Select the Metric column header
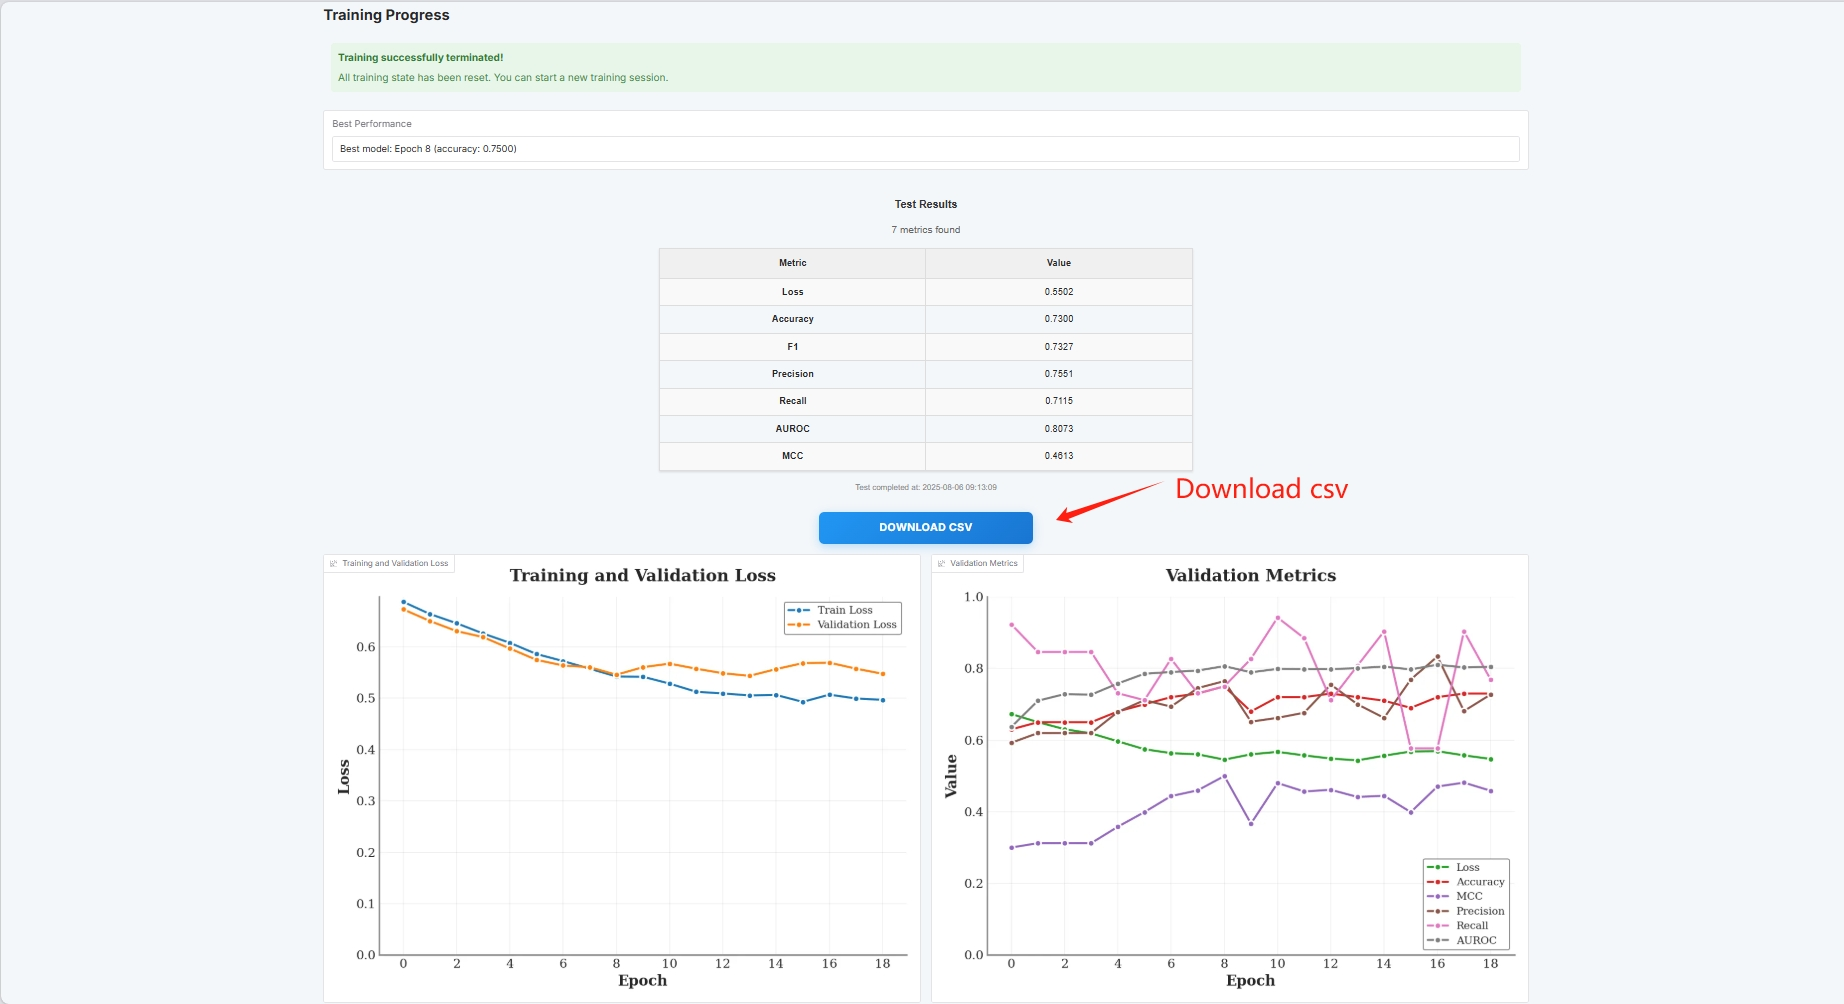Viewport: 1844px width, 1004px height. pos(792,263)
